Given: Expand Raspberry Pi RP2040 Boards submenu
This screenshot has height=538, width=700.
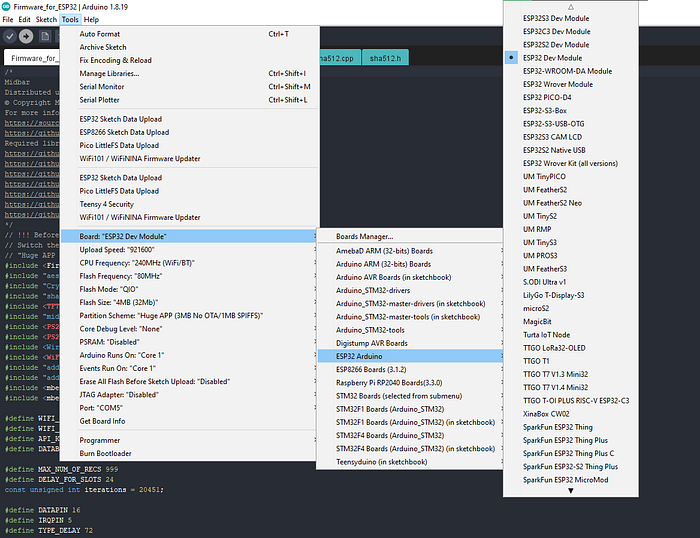Looking at the screenshot, I should [410, 383].
